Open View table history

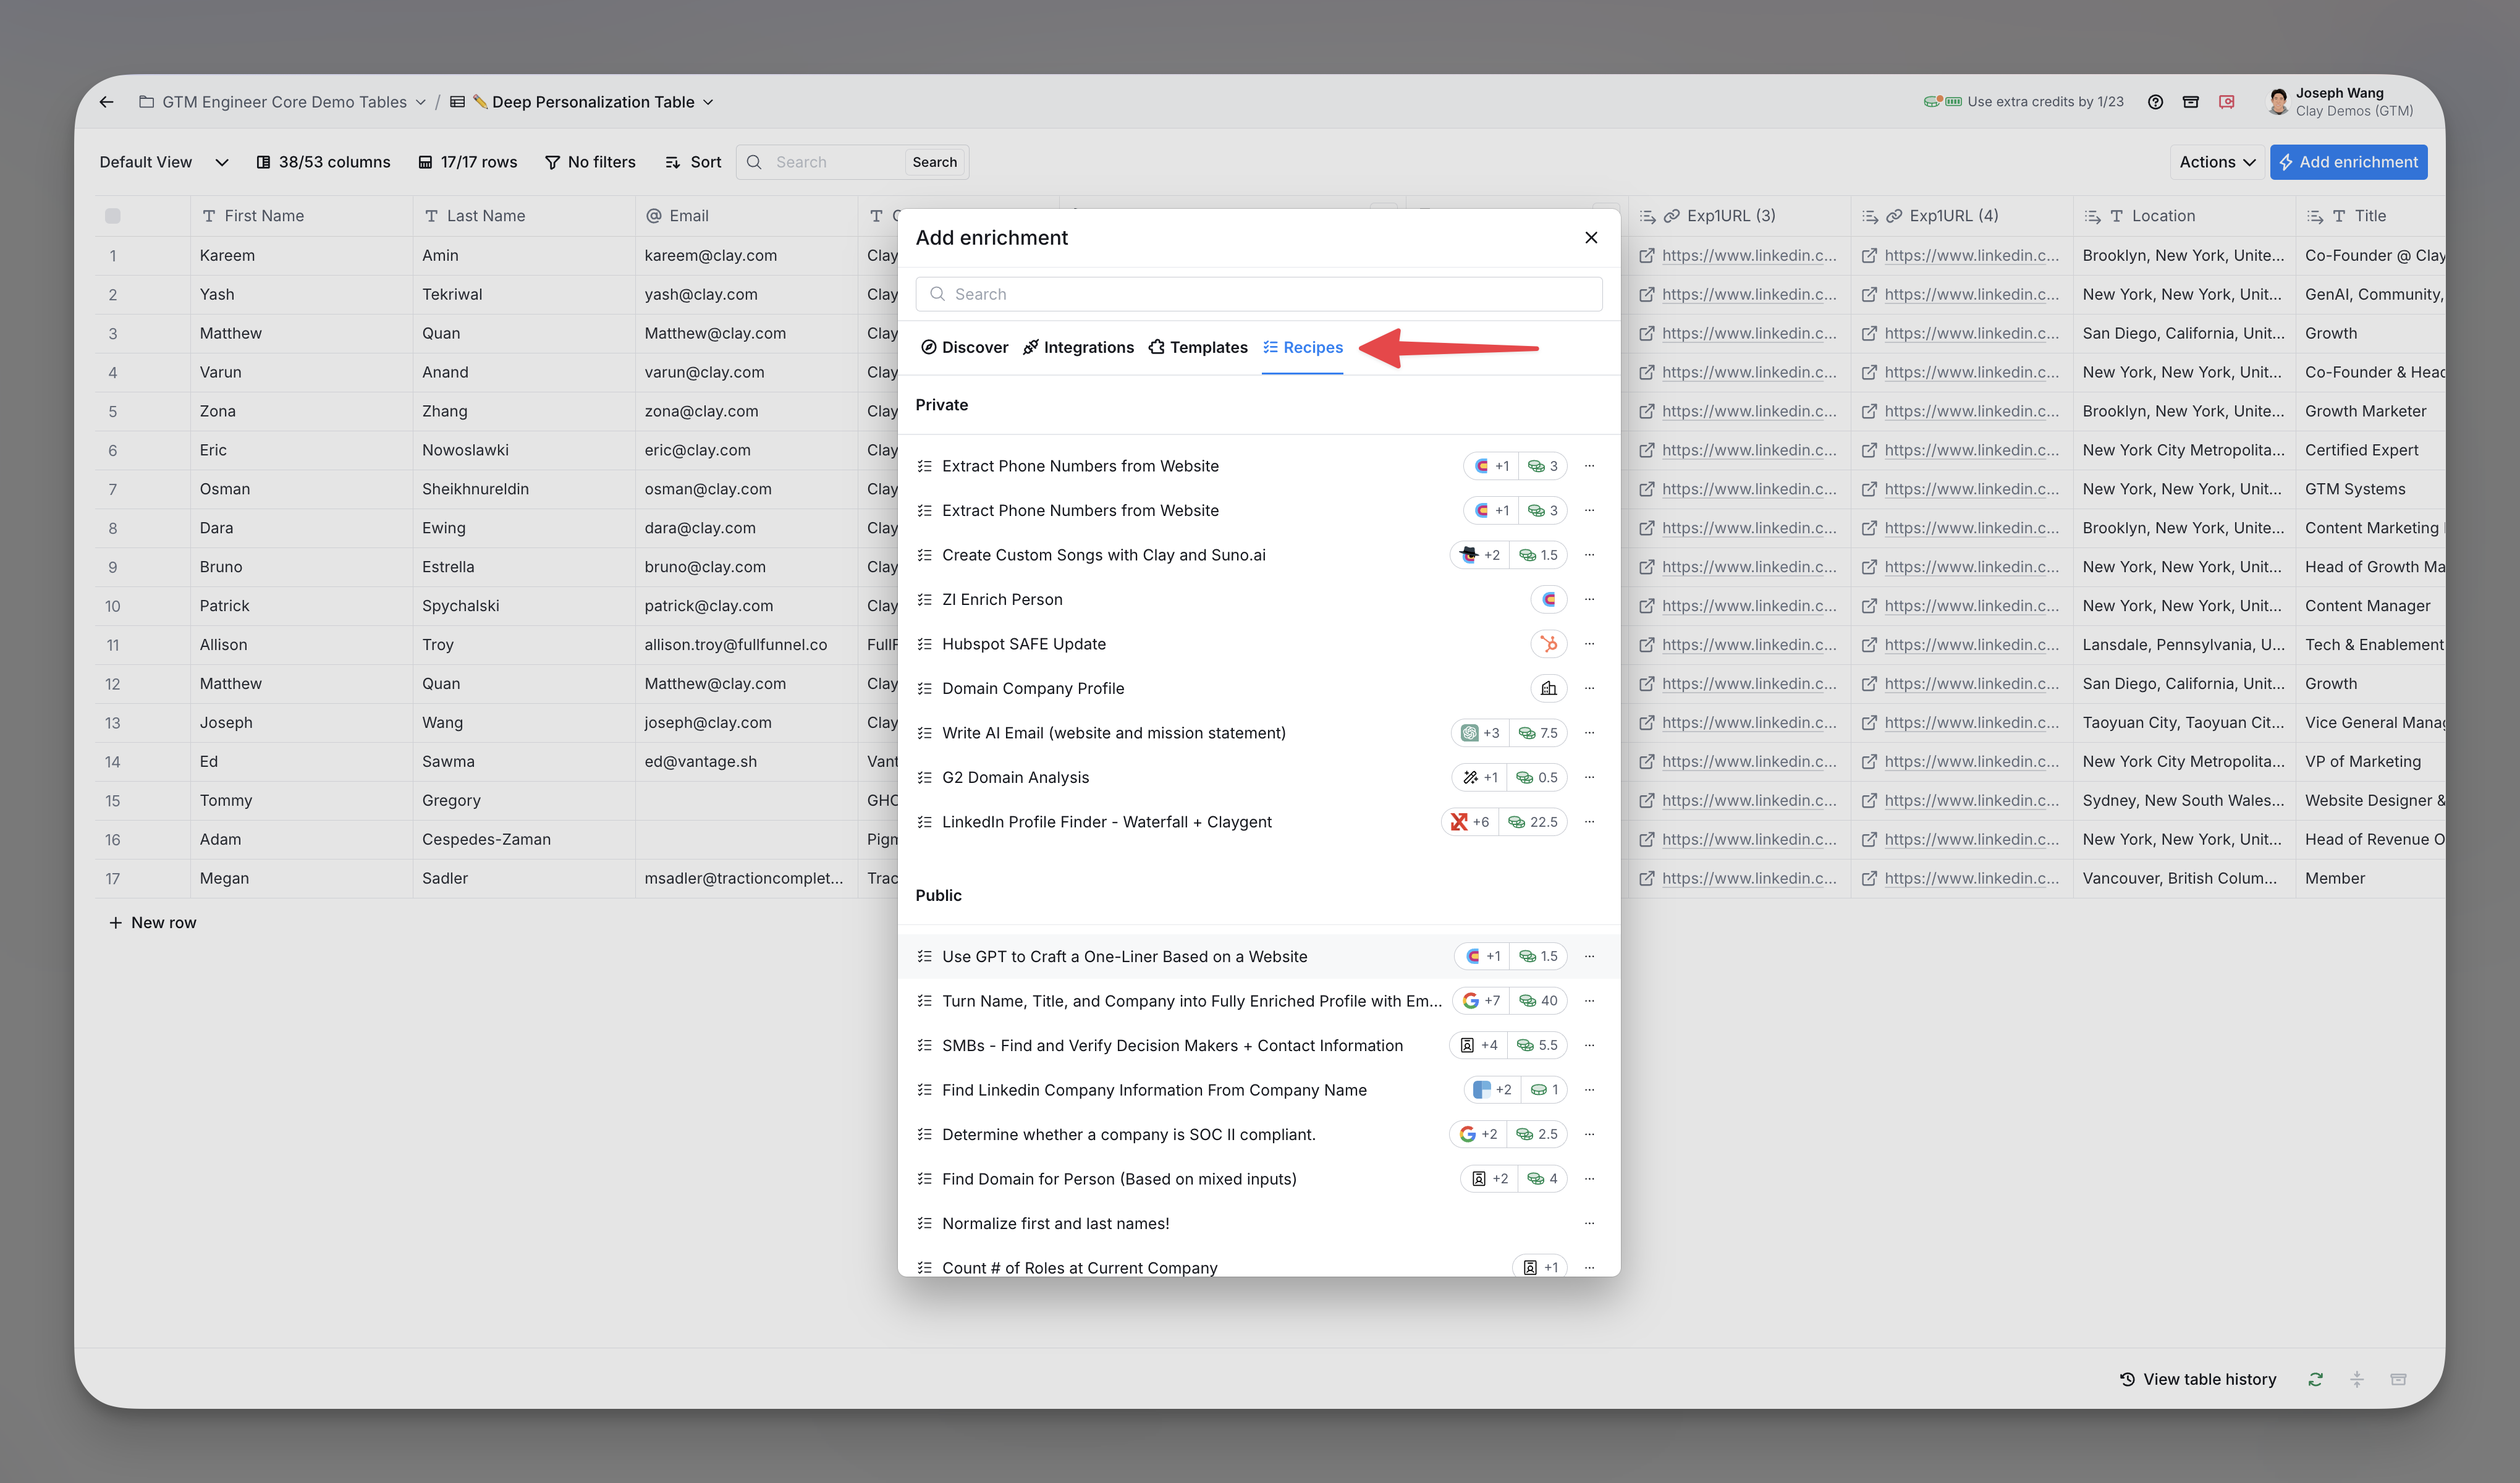tap(2197, 1379)
